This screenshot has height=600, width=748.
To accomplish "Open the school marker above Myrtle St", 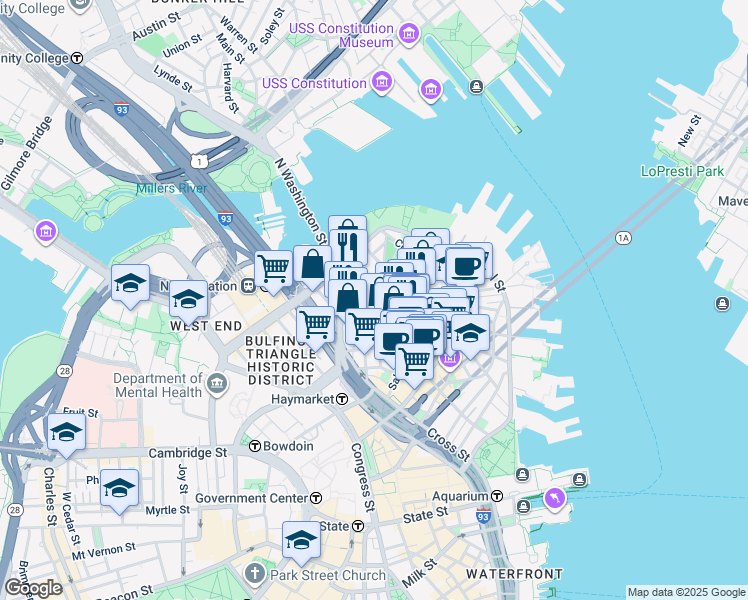I will pos(119,490).
